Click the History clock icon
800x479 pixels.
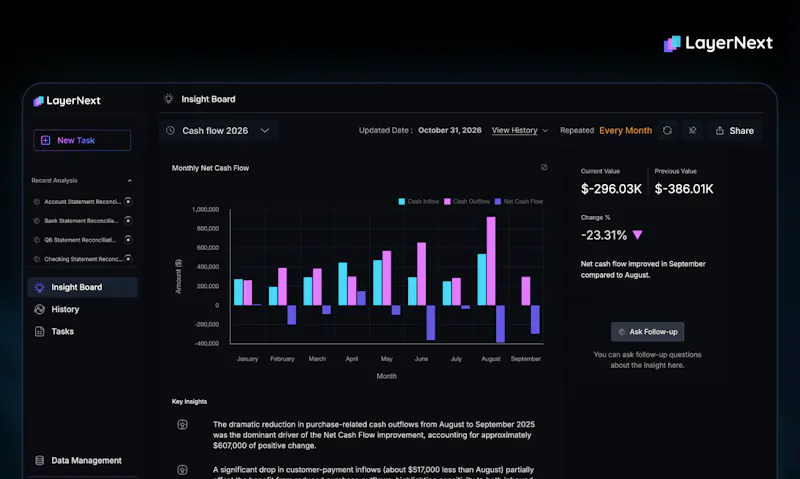click(39, 309)
